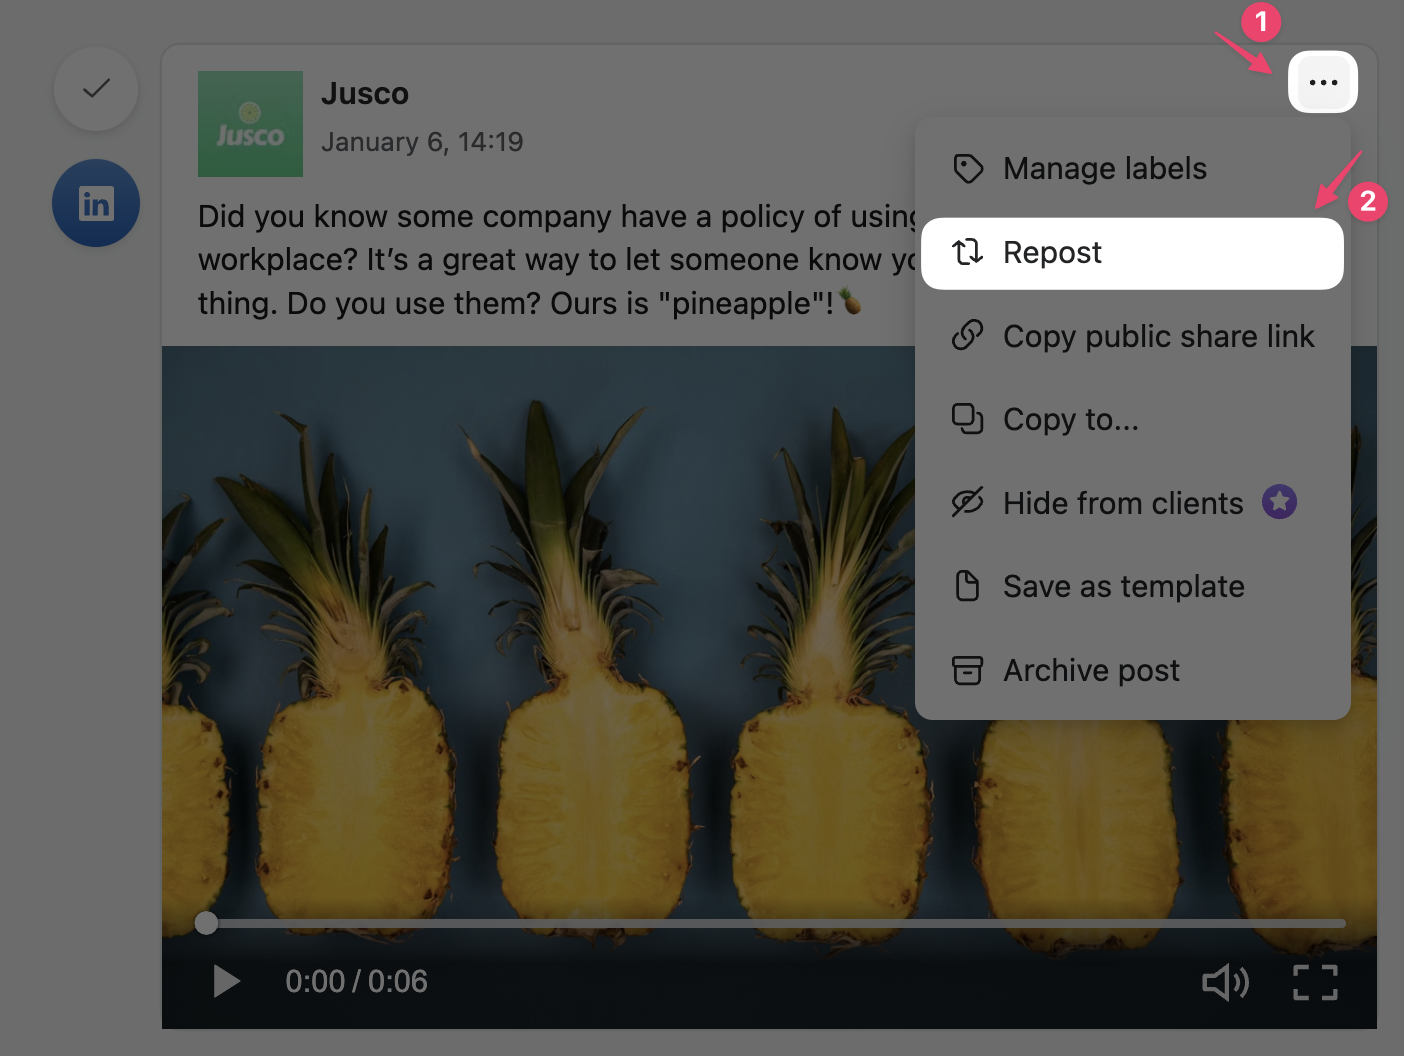Click the LinkedIn network icon

click(x=96, y=203)
